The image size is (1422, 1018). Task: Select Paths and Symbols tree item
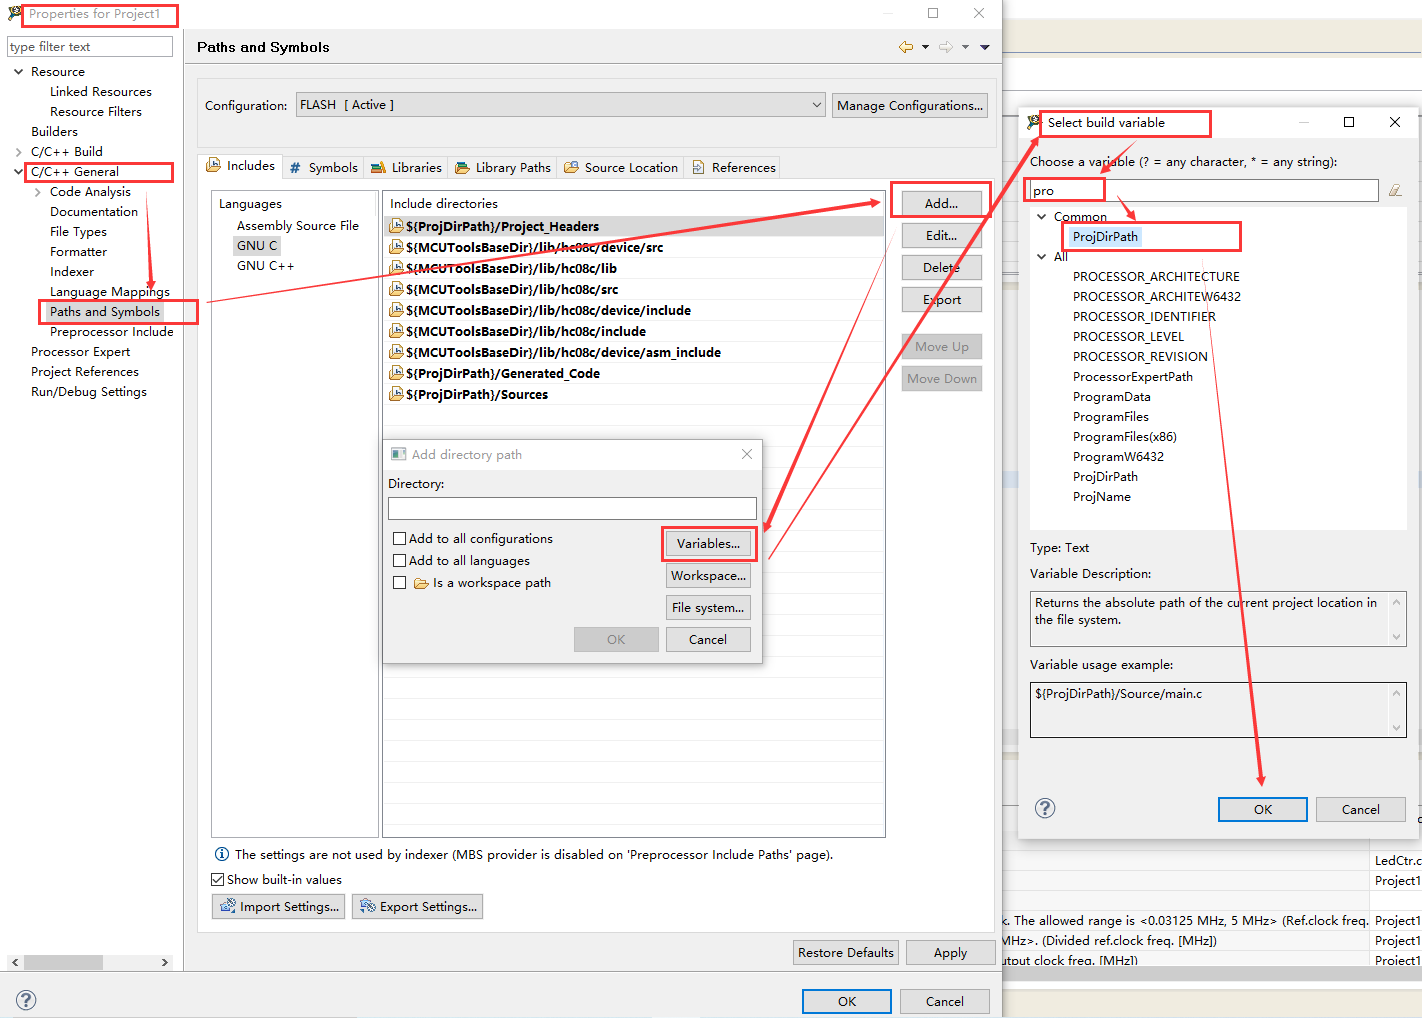coord(105,312)
